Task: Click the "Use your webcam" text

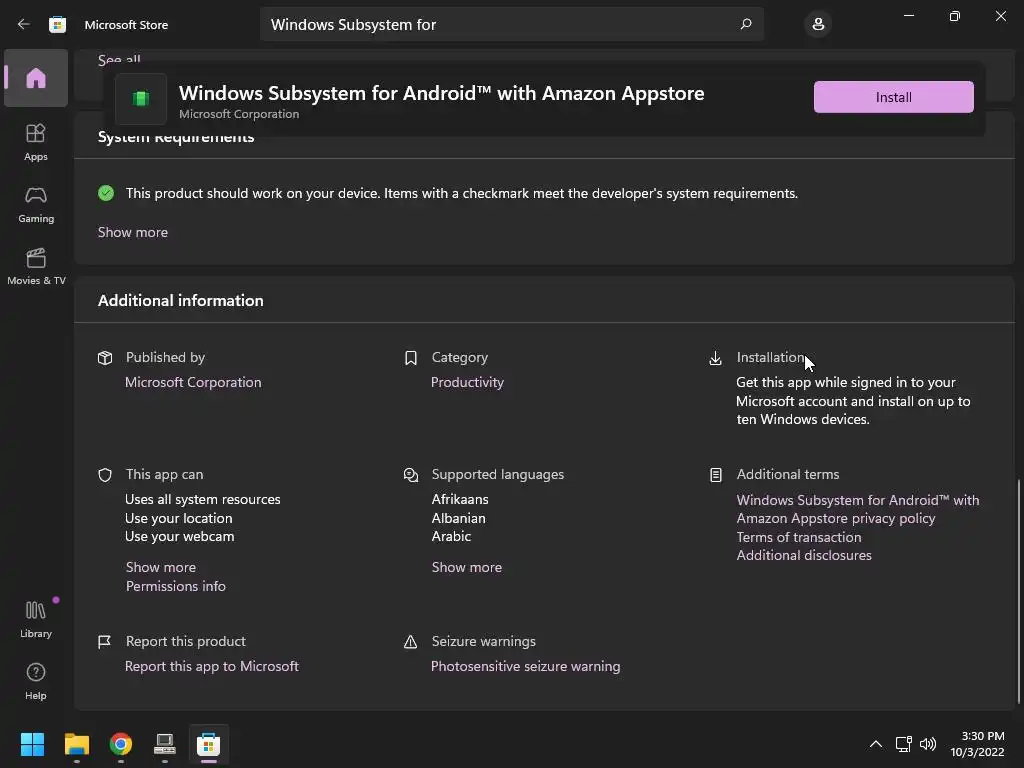Action: point(179,537)
